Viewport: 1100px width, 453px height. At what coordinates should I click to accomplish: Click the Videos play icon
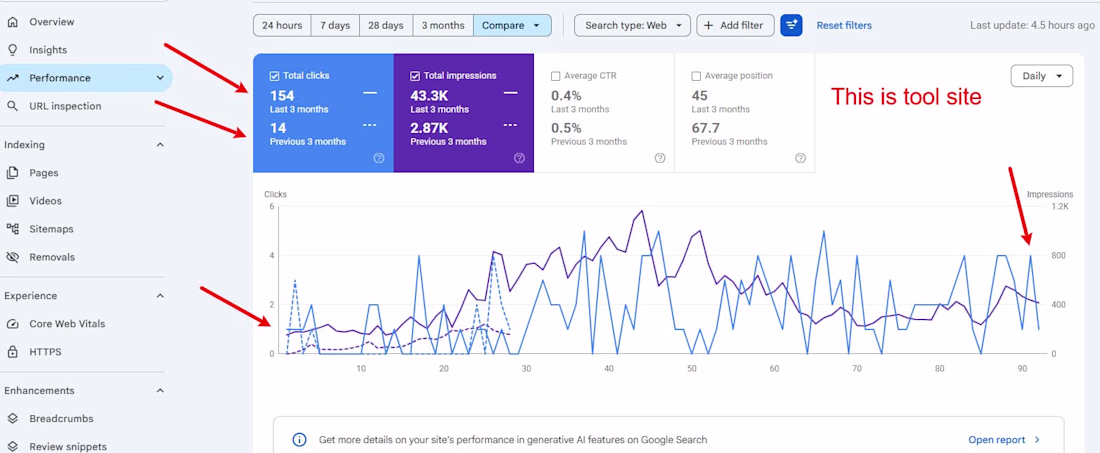tap(12, 201)
